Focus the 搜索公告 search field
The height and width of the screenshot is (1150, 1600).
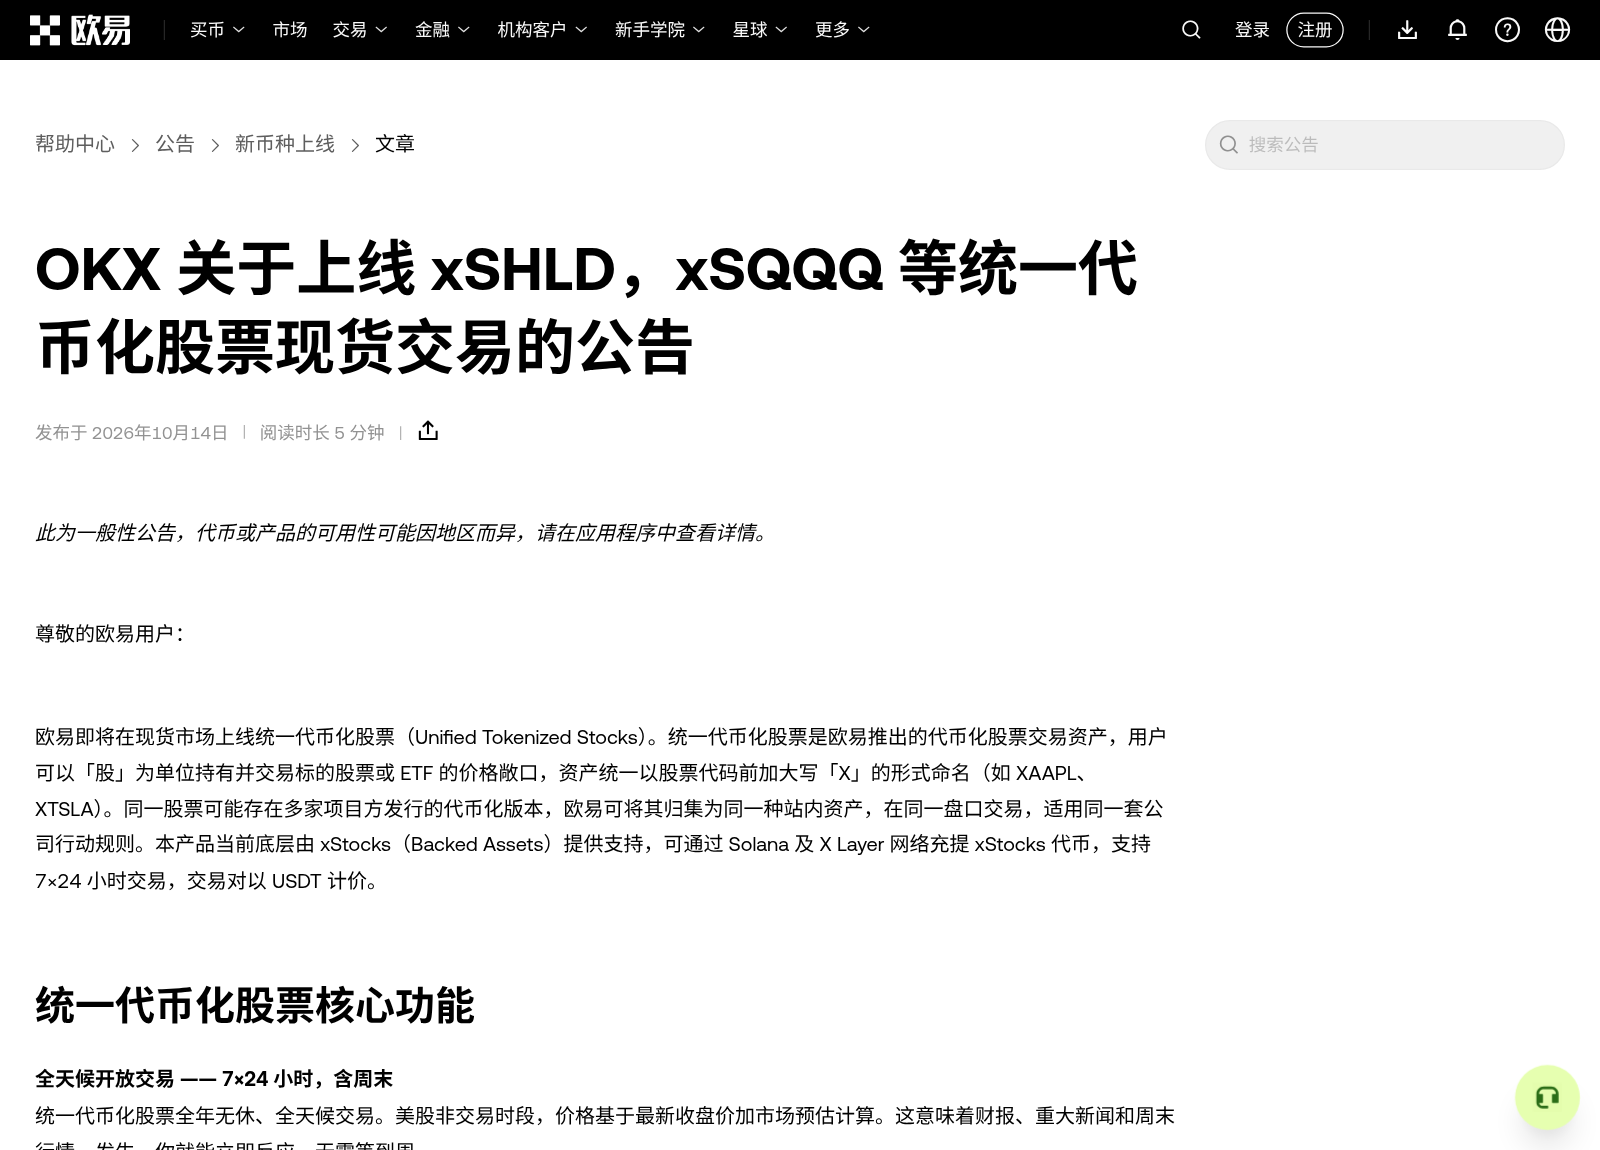coord(1384,145)
